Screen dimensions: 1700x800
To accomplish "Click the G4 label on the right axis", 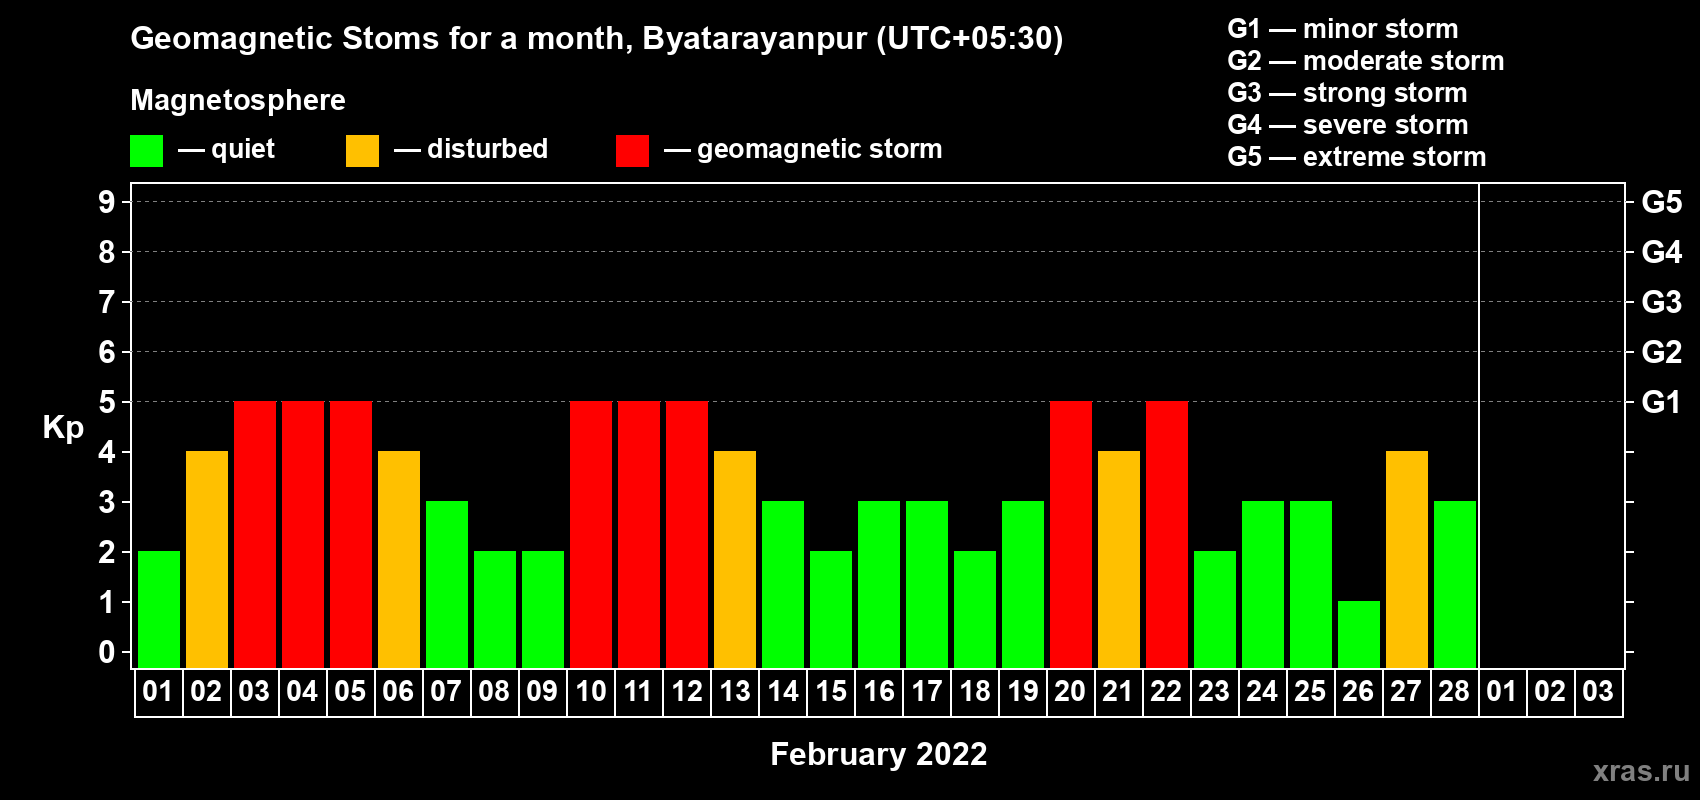I will 1662,252.
